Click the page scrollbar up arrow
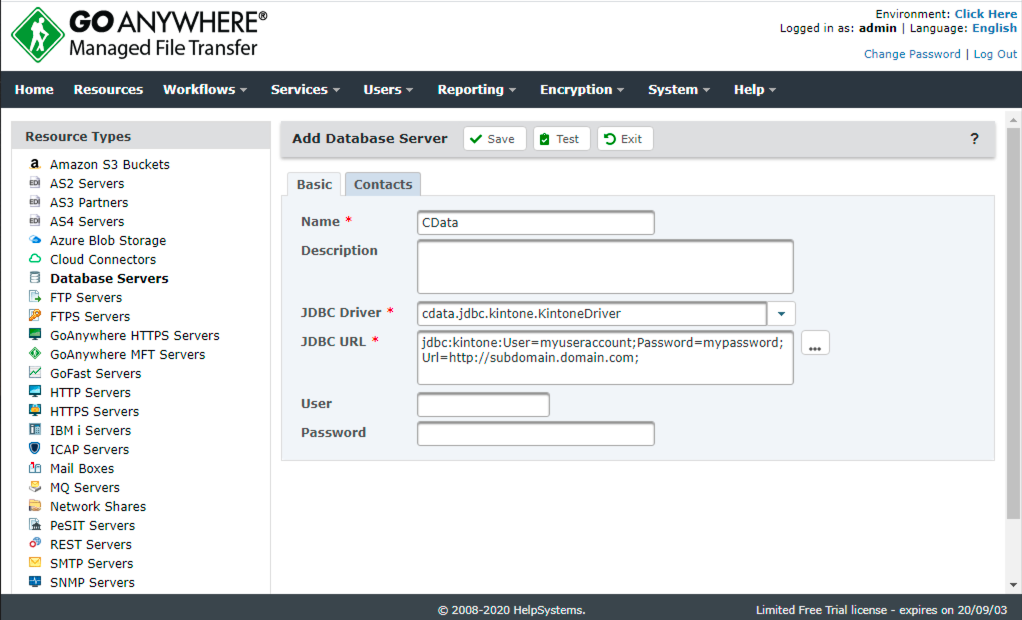Image resolution: width=1022 pixels, height=620 pixels. pos(1013,121)
